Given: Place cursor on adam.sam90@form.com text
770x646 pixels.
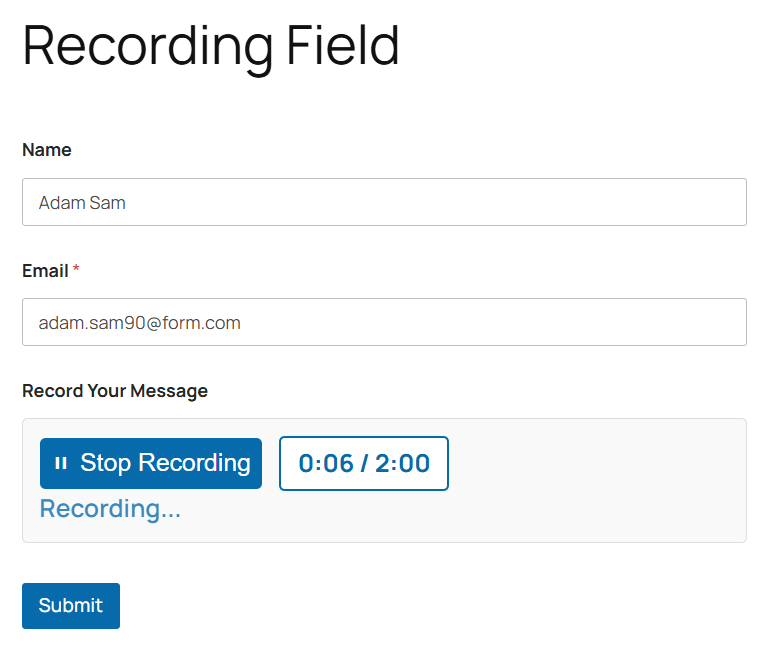Looking at the screenshot, I should click(140, 323).
